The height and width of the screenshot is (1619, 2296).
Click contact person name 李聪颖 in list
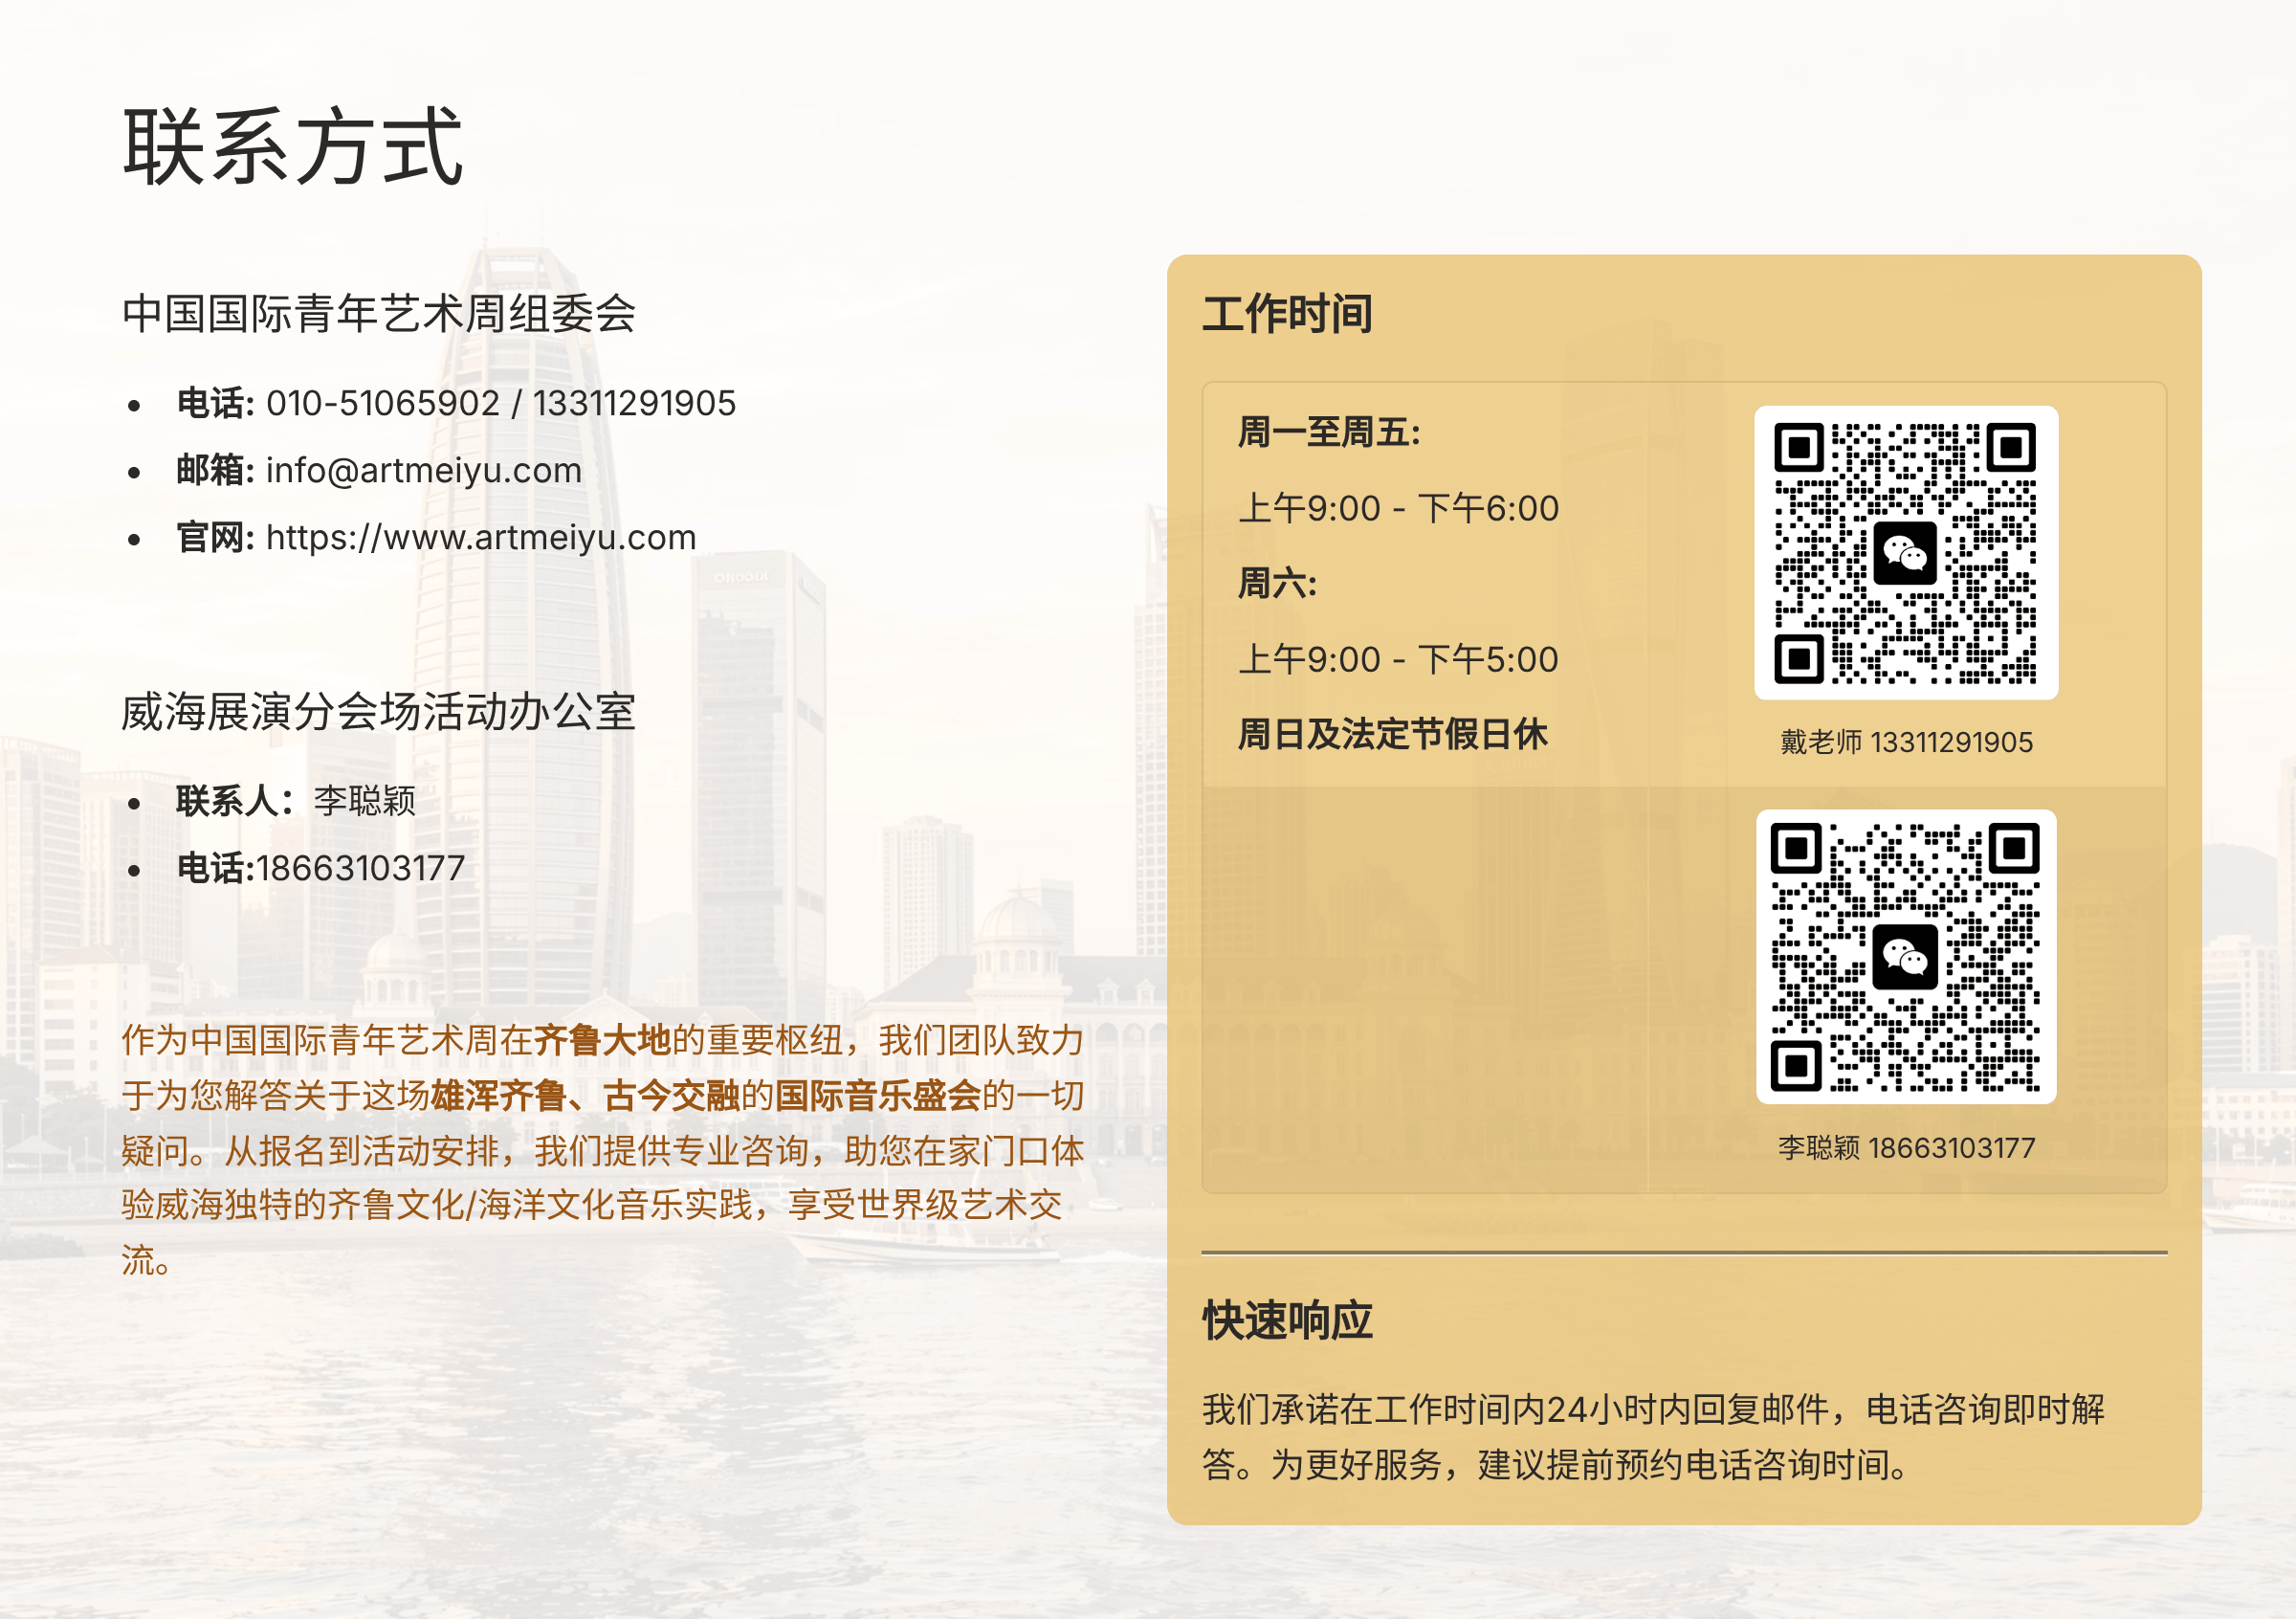coord(365,801)
